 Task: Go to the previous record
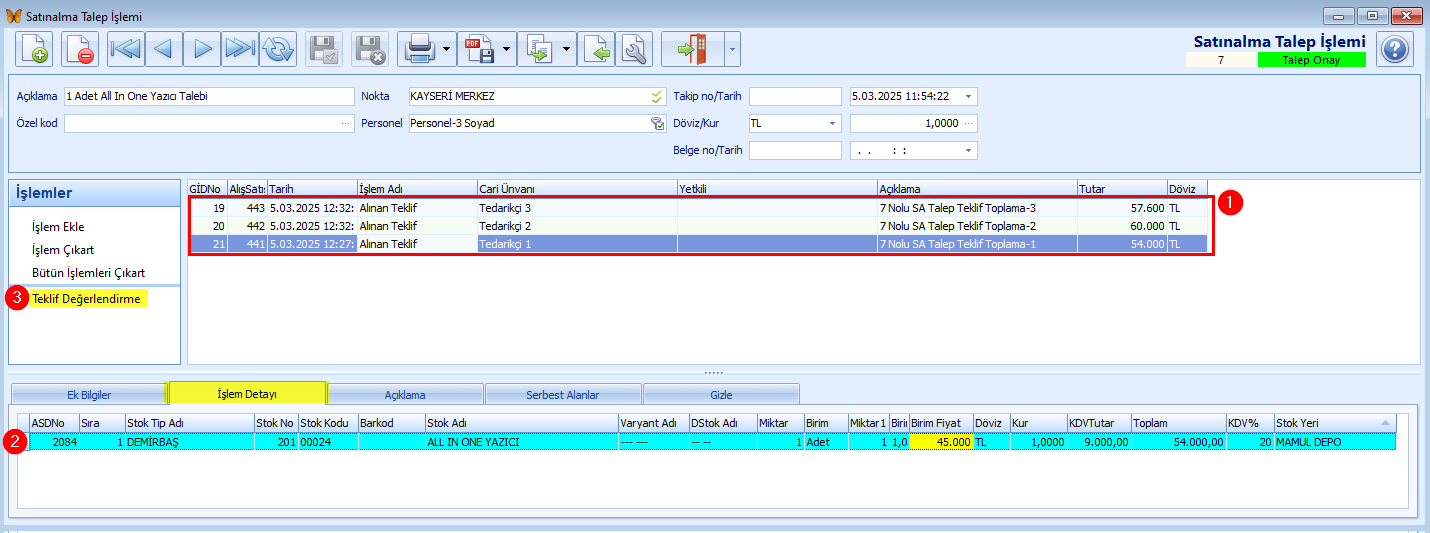point(165,48)
